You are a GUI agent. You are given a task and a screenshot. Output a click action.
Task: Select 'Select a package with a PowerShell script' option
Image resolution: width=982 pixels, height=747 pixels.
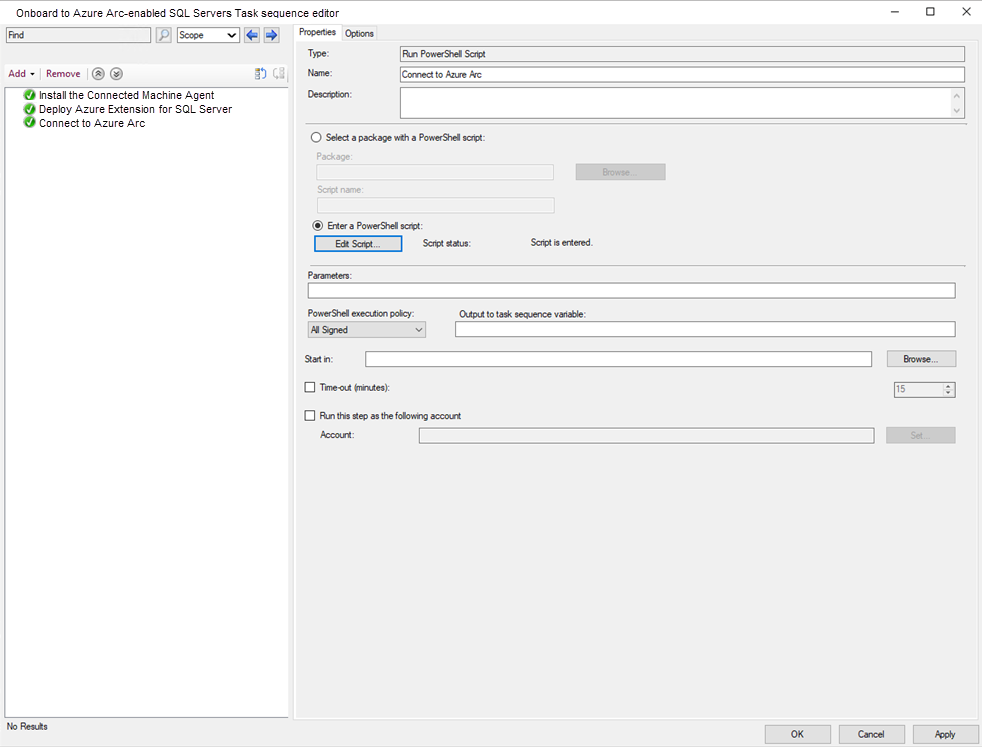tap(316, 137)
